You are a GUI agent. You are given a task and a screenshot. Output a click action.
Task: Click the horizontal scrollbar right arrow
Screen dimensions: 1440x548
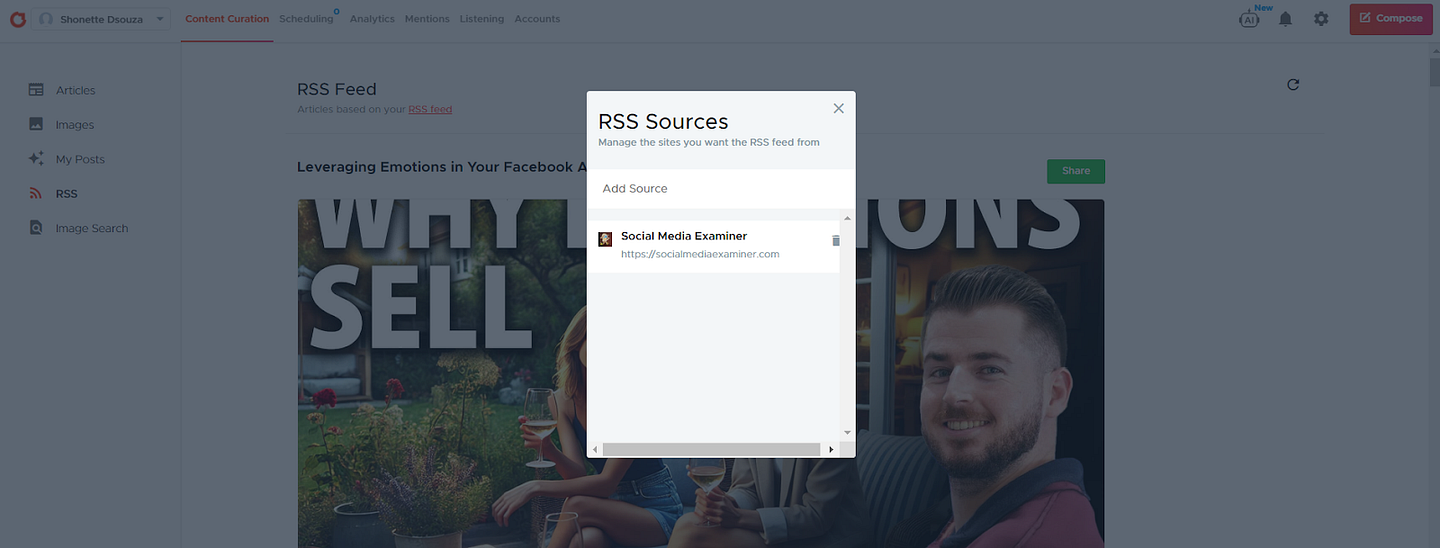tap(831, 450)
